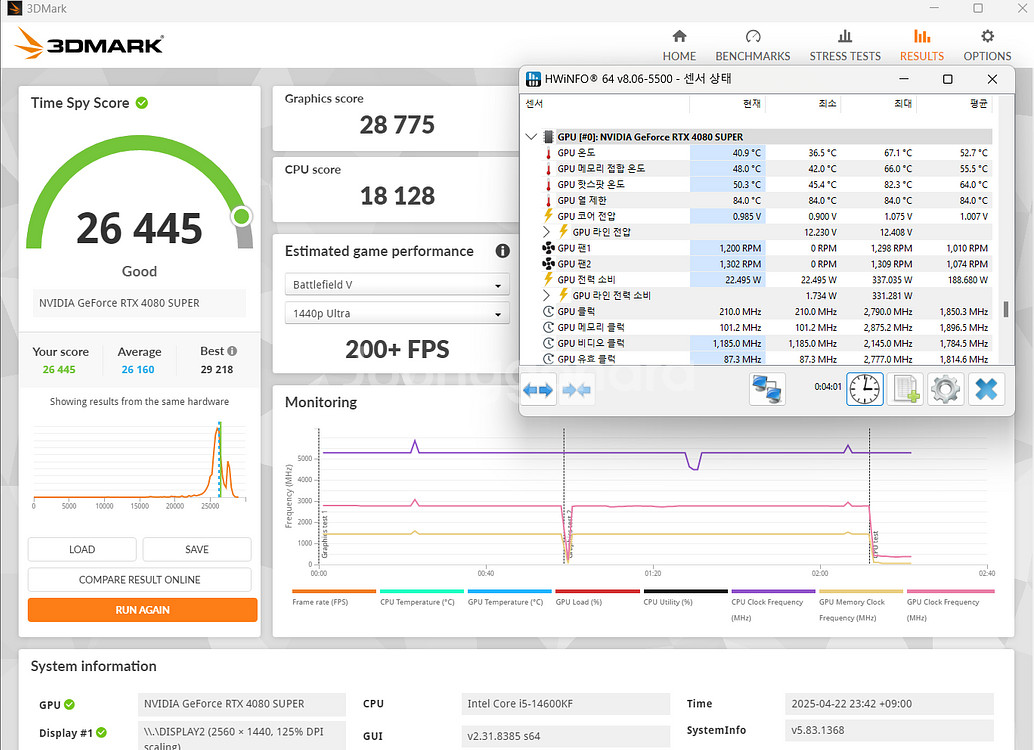Click HWiNFO's blue expand-columns arrows icon

(x=538, y=390)
